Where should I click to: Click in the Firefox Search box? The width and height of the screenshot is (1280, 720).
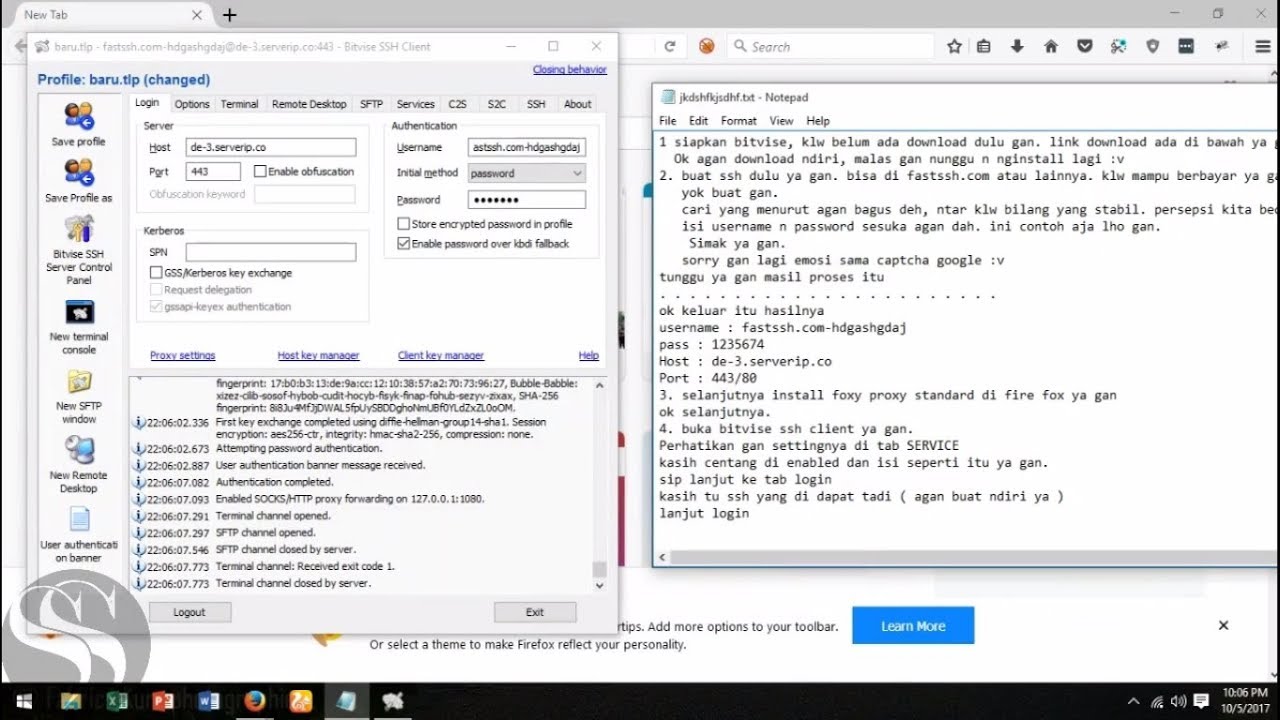pos(830,46)
